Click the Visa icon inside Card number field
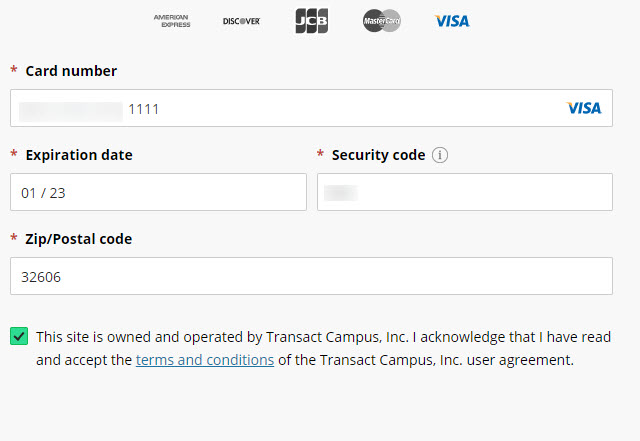 point(584,108)
